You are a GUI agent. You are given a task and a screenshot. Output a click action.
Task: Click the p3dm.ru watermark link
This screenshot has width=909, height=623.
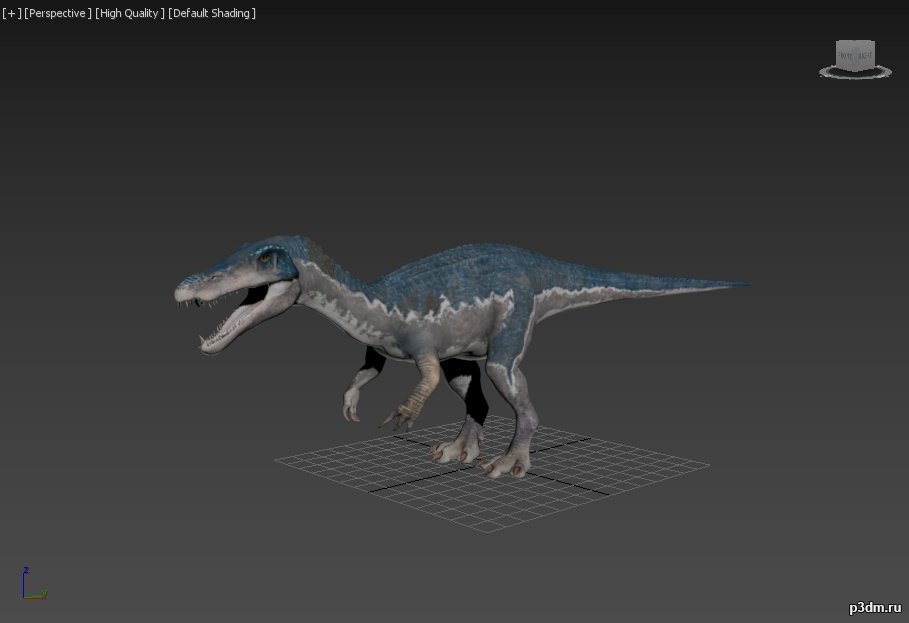point(875,607)
